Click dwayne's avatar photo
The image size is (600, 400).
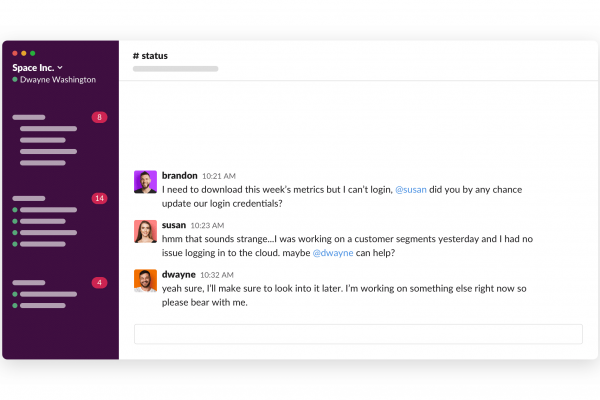pyautogui.click(x=145, y=281)
